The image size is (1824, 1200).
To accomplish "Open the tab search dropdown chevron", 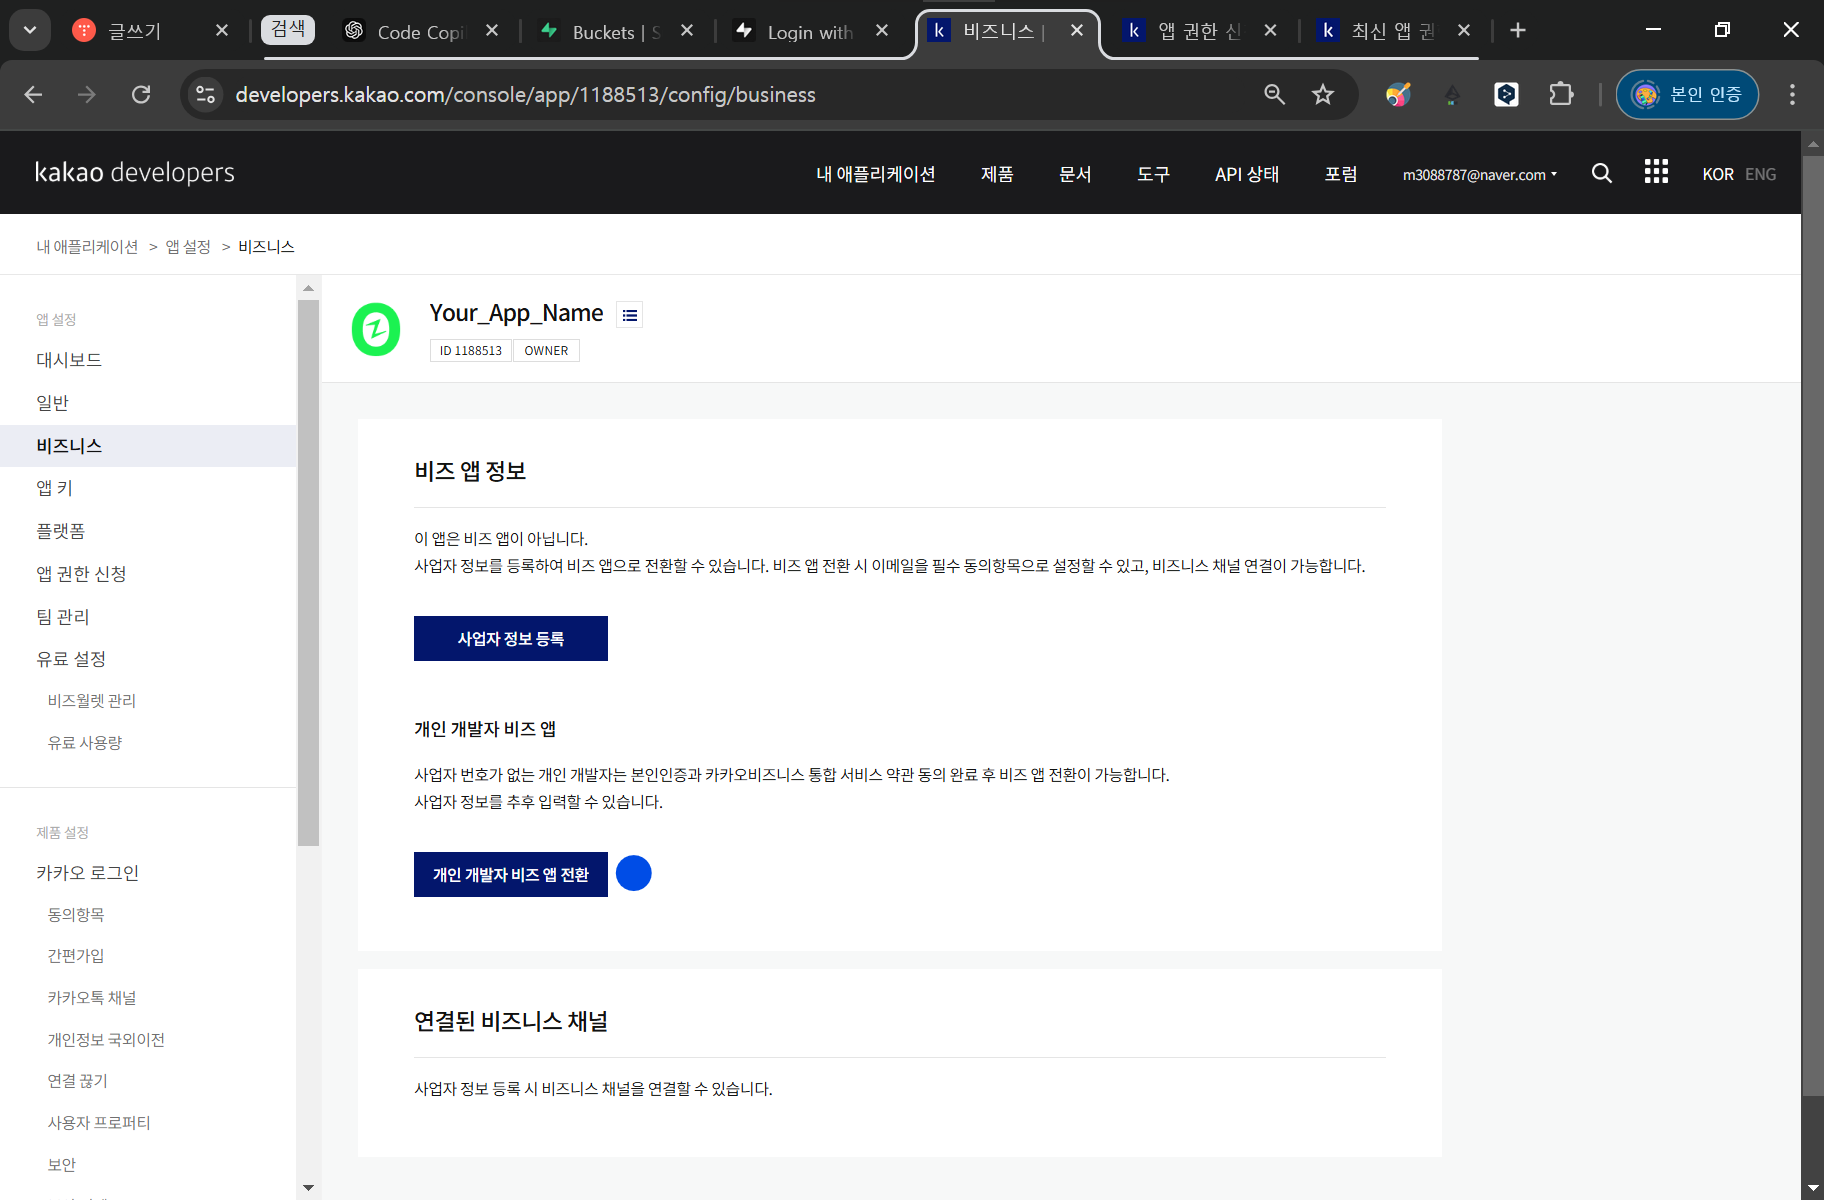I will [x=30, y=30].
